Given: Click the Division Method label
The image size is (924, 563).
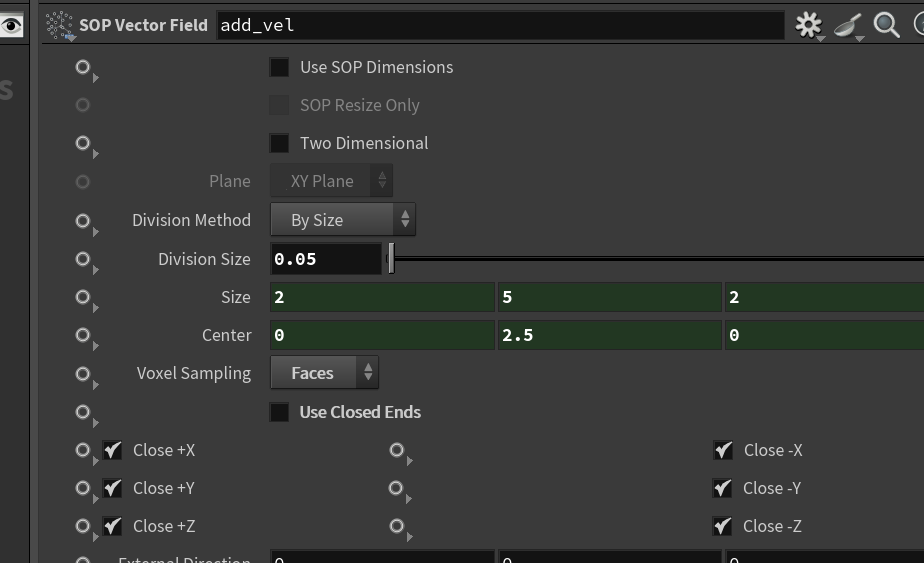Looking at the screenshot, I should coord(192,220).
